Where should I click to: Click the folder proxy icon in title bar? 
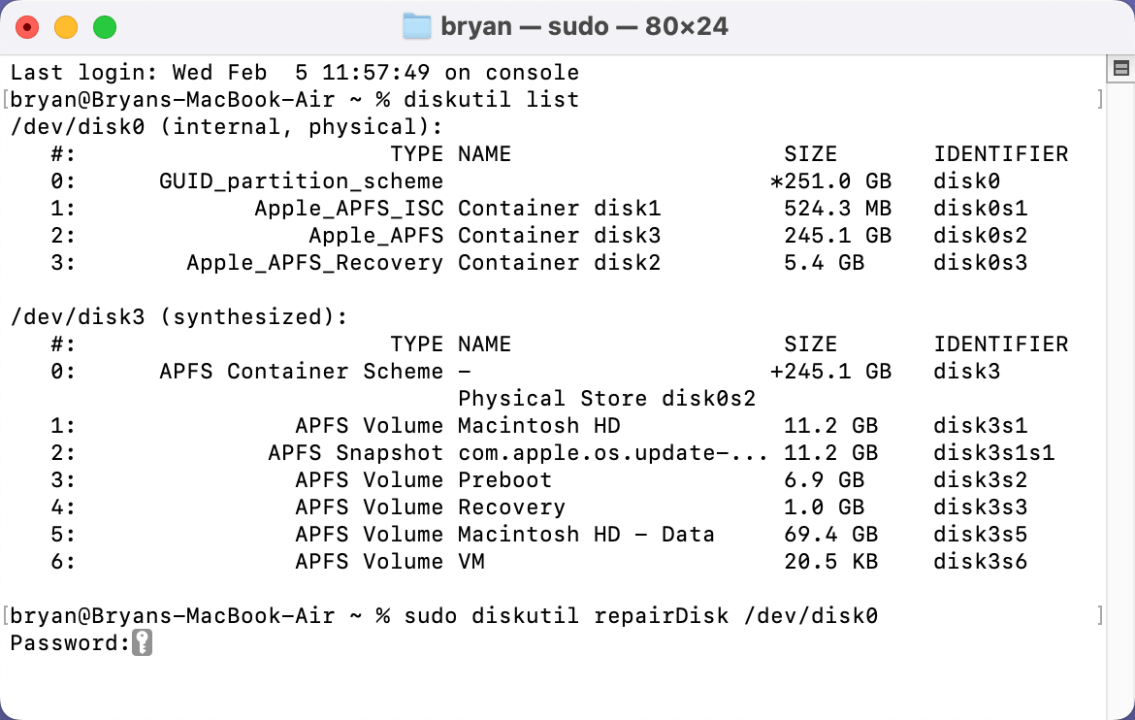[x=417, y=27]
